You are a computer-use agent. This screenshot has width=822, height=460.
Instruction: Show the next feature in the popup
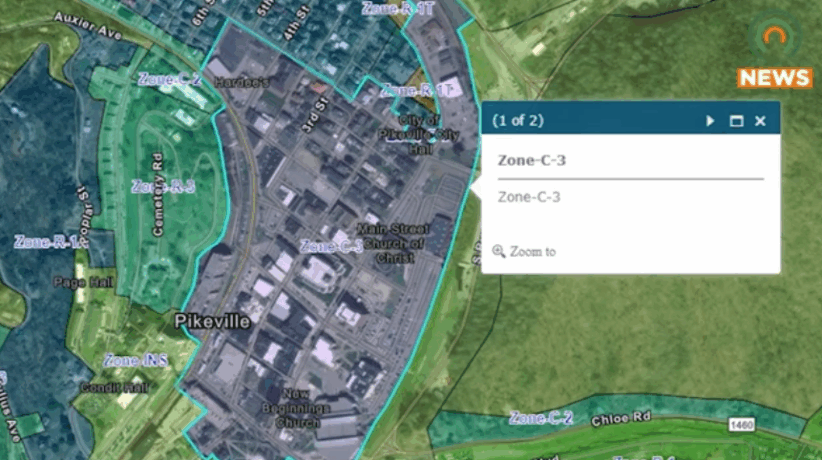coord(710,121)
